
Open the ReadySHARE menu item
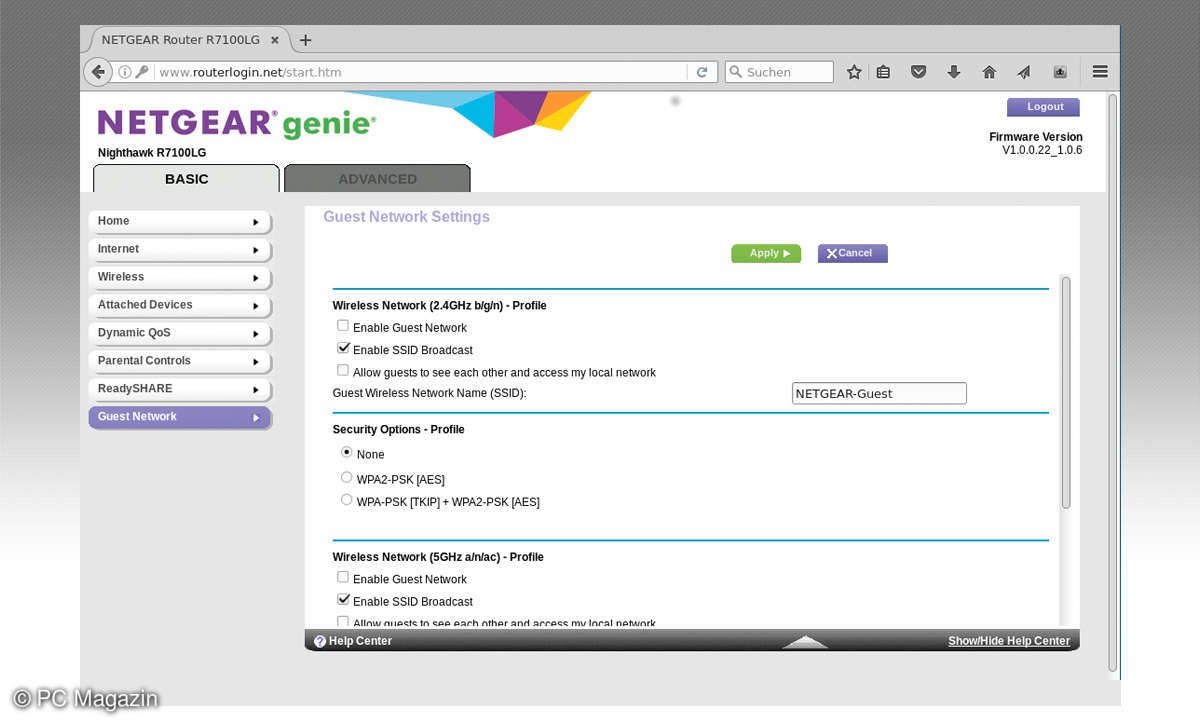pyautogui.click(x=180, y=389)
